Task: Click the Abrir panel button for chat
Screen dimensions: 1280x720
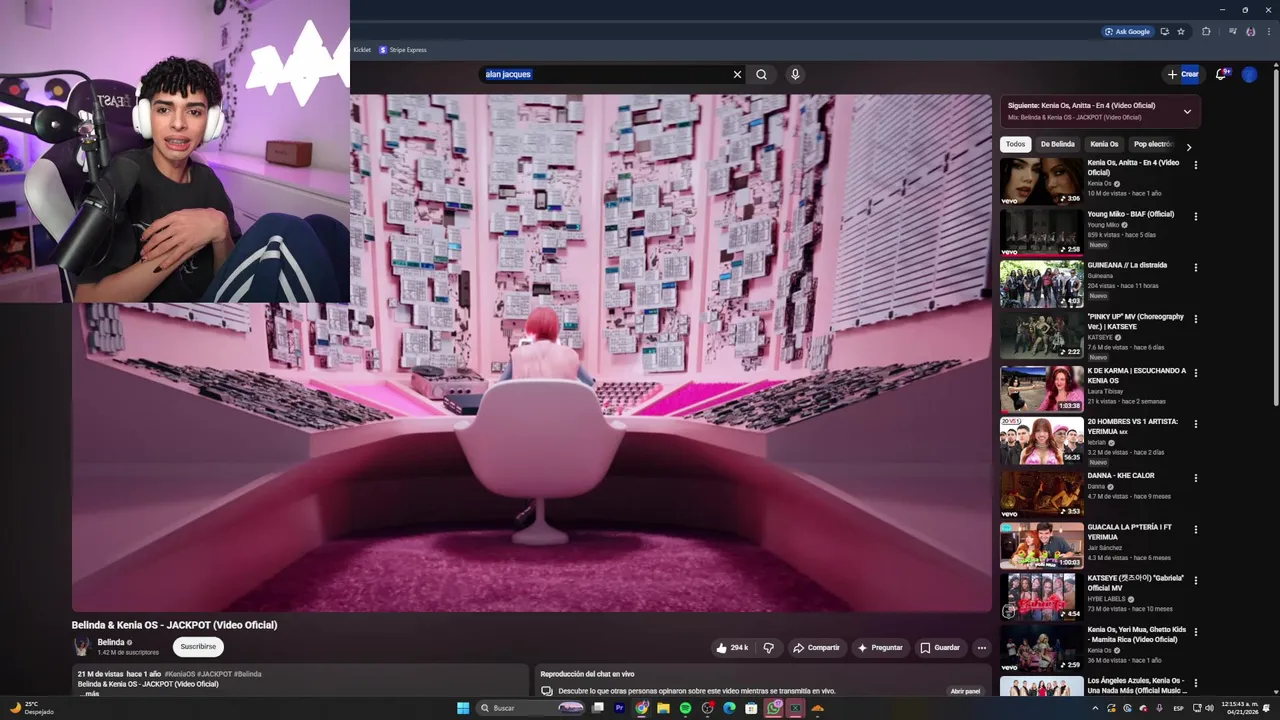Action: point(965,691)
